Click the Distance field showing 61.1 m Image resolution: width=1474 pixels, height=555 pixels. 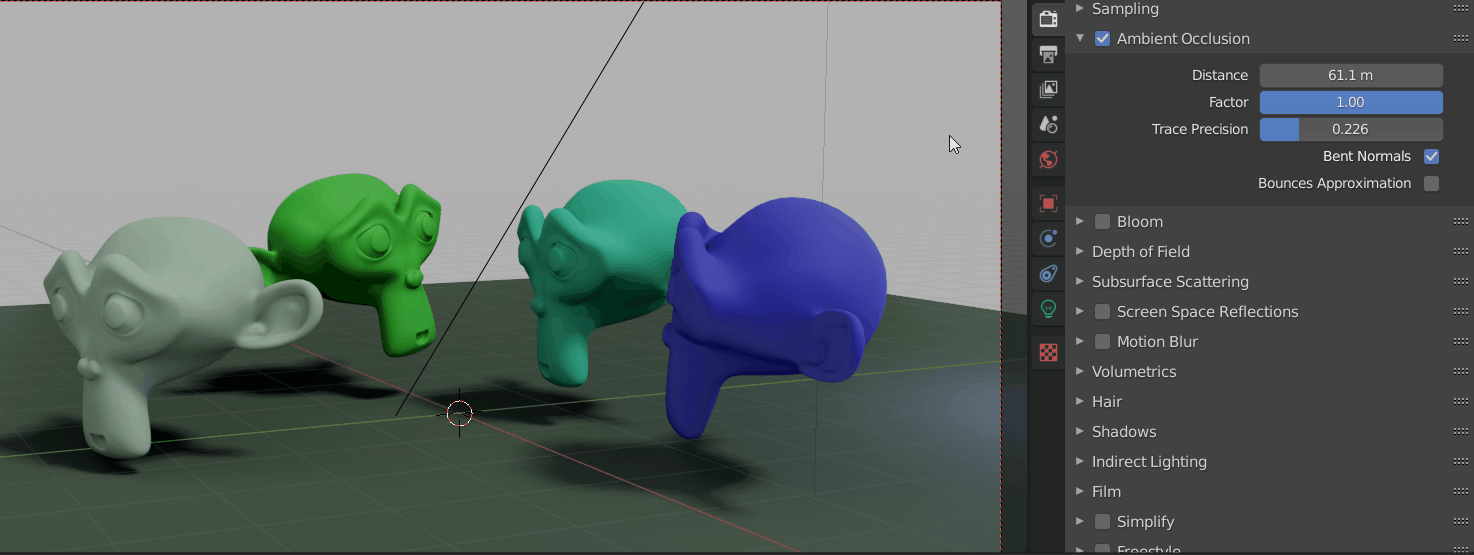click(1351, 75)
